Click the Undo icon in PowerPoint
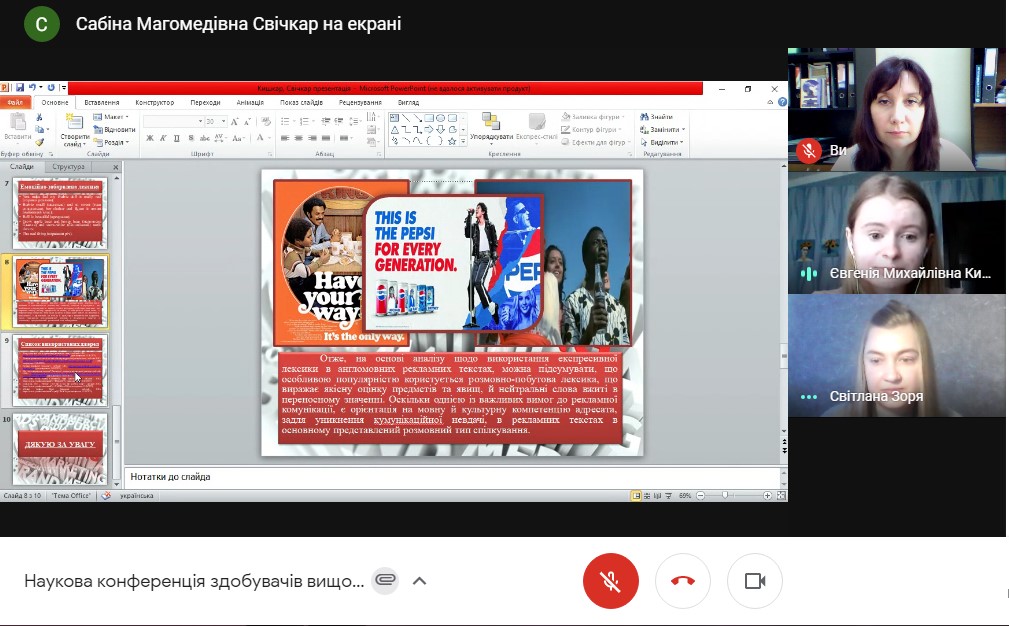Image resolution: width=1009 pixels, height=626 pixels. 32,87
